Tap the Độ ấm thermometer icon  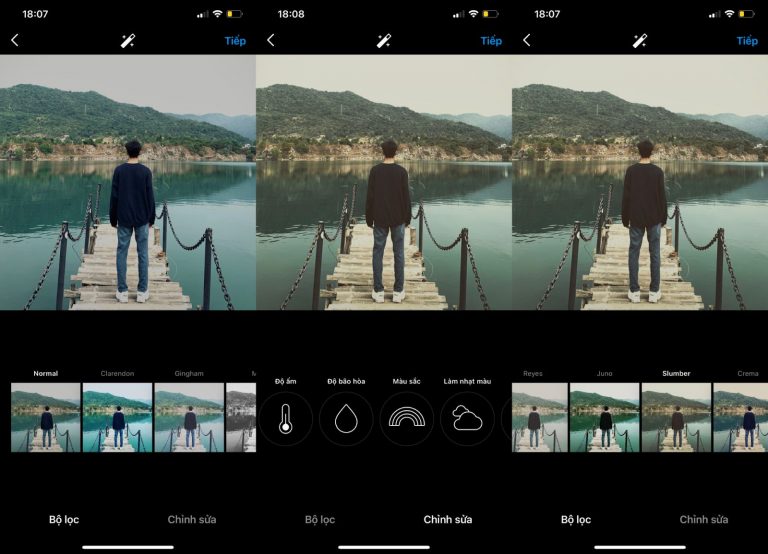pos(285,418)
